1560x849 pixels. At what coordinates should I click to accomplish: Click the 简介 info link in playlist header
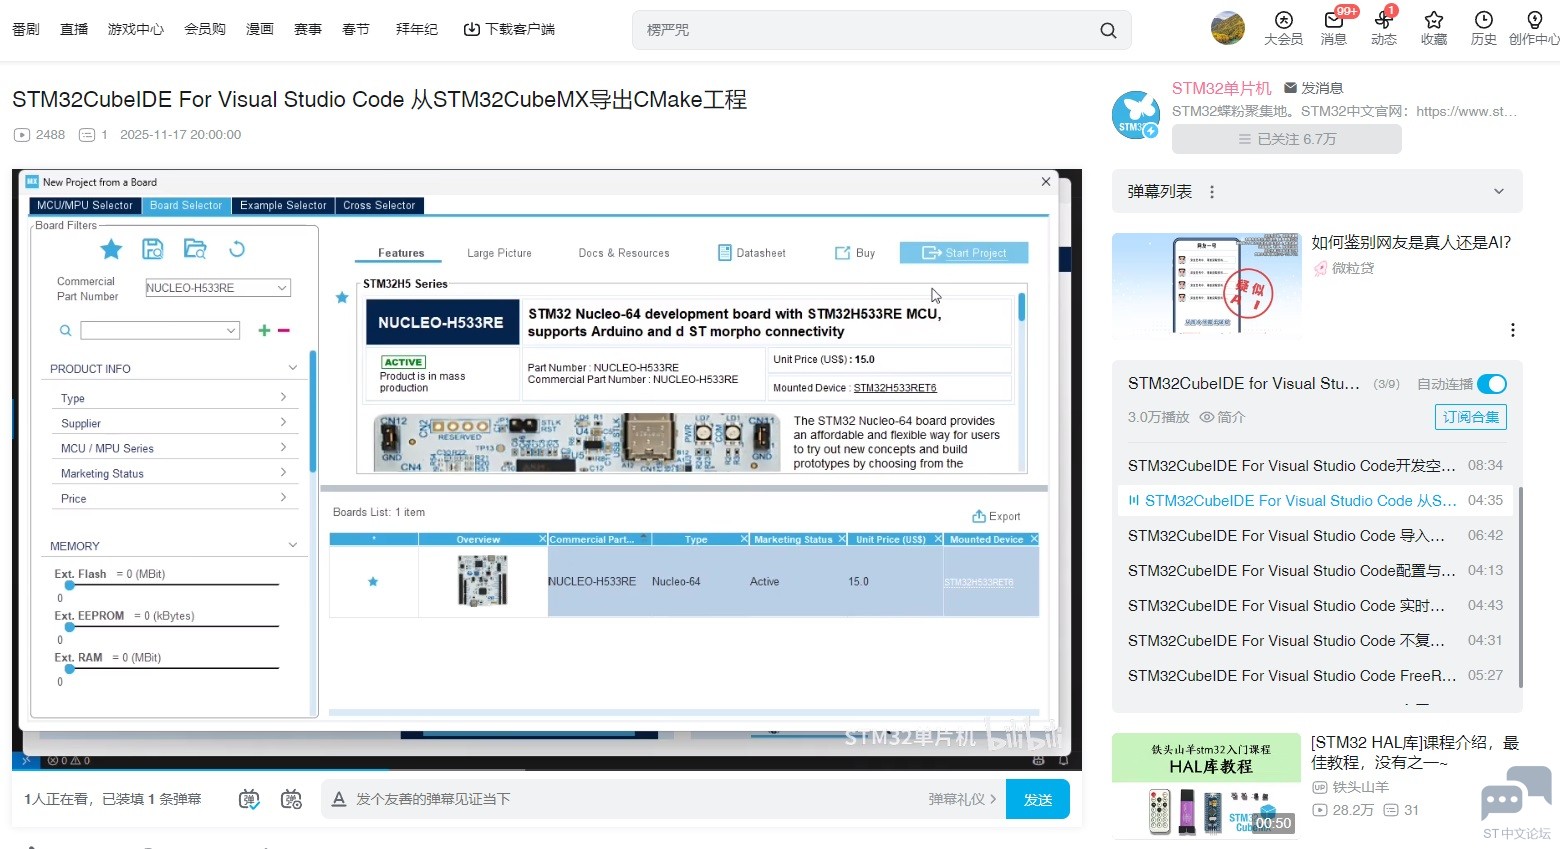coord(1222,417)
